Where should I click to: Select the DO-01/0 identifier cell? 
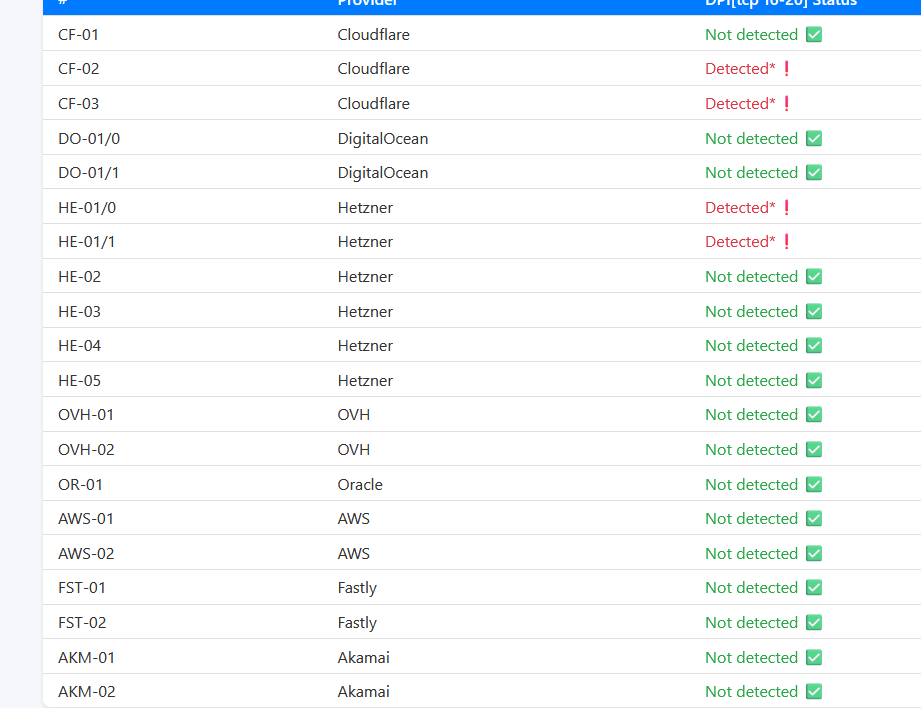pyautogui.click(x=89, y=139)
